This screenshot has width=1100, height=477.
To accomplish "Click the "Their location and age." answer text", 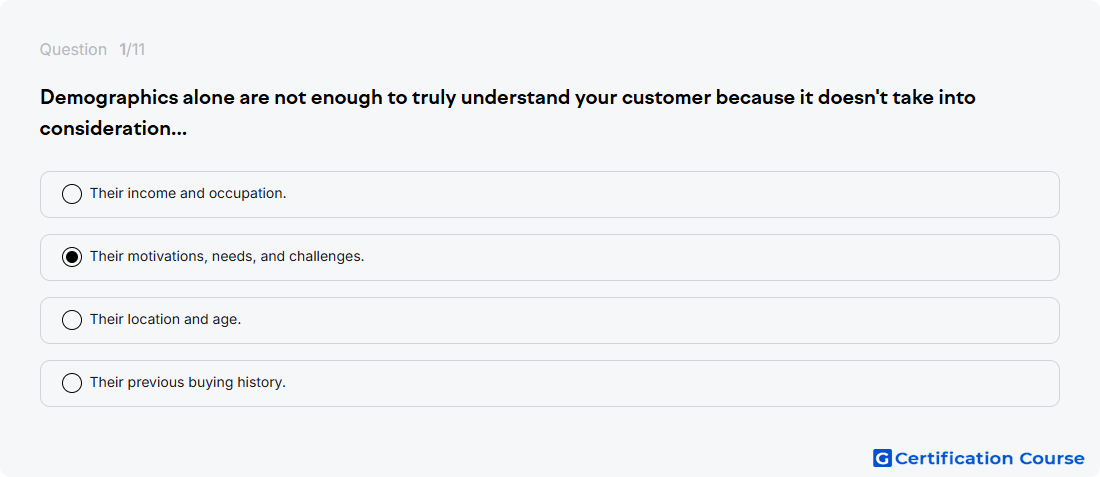I will click(166, 320).
